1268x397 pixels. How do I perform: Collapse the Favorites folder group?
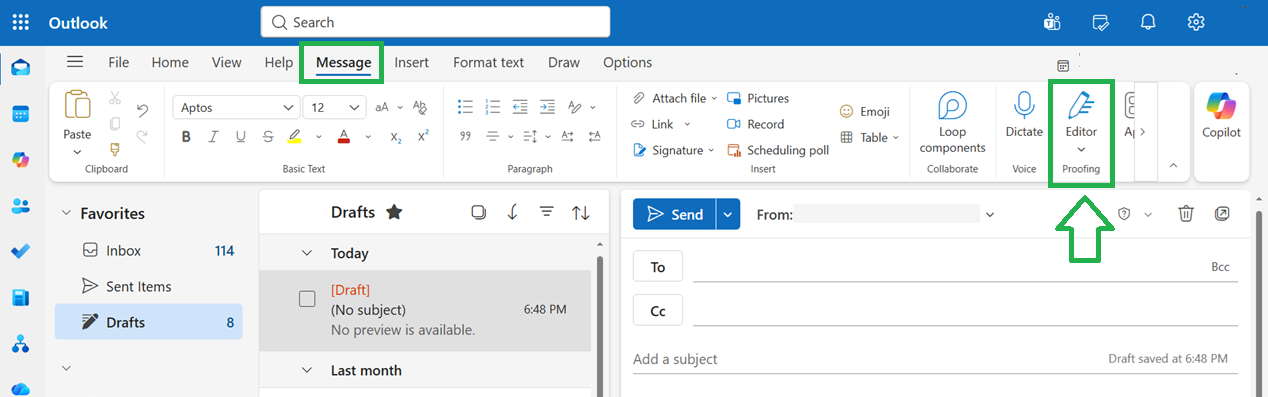pyautogui.click(x=67, y=213)
